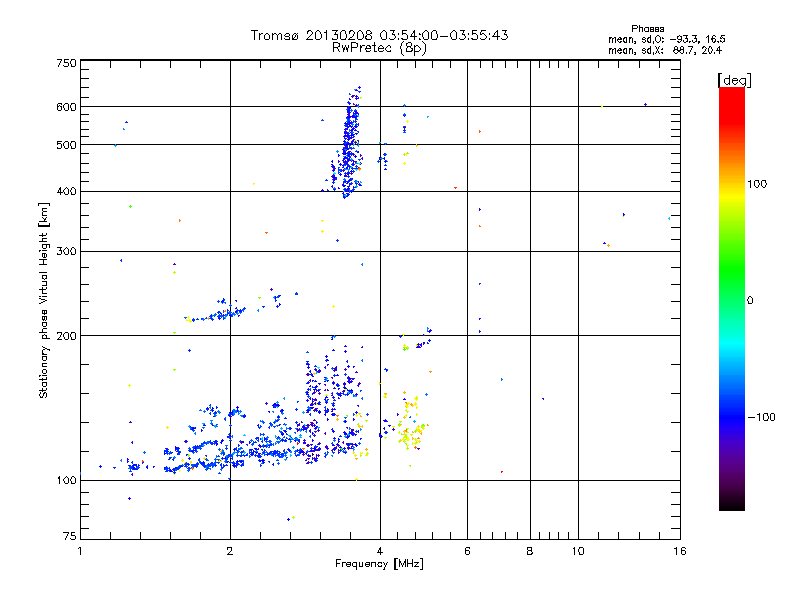Click the x-axis '4' tick label

click(x=380, y=551)
